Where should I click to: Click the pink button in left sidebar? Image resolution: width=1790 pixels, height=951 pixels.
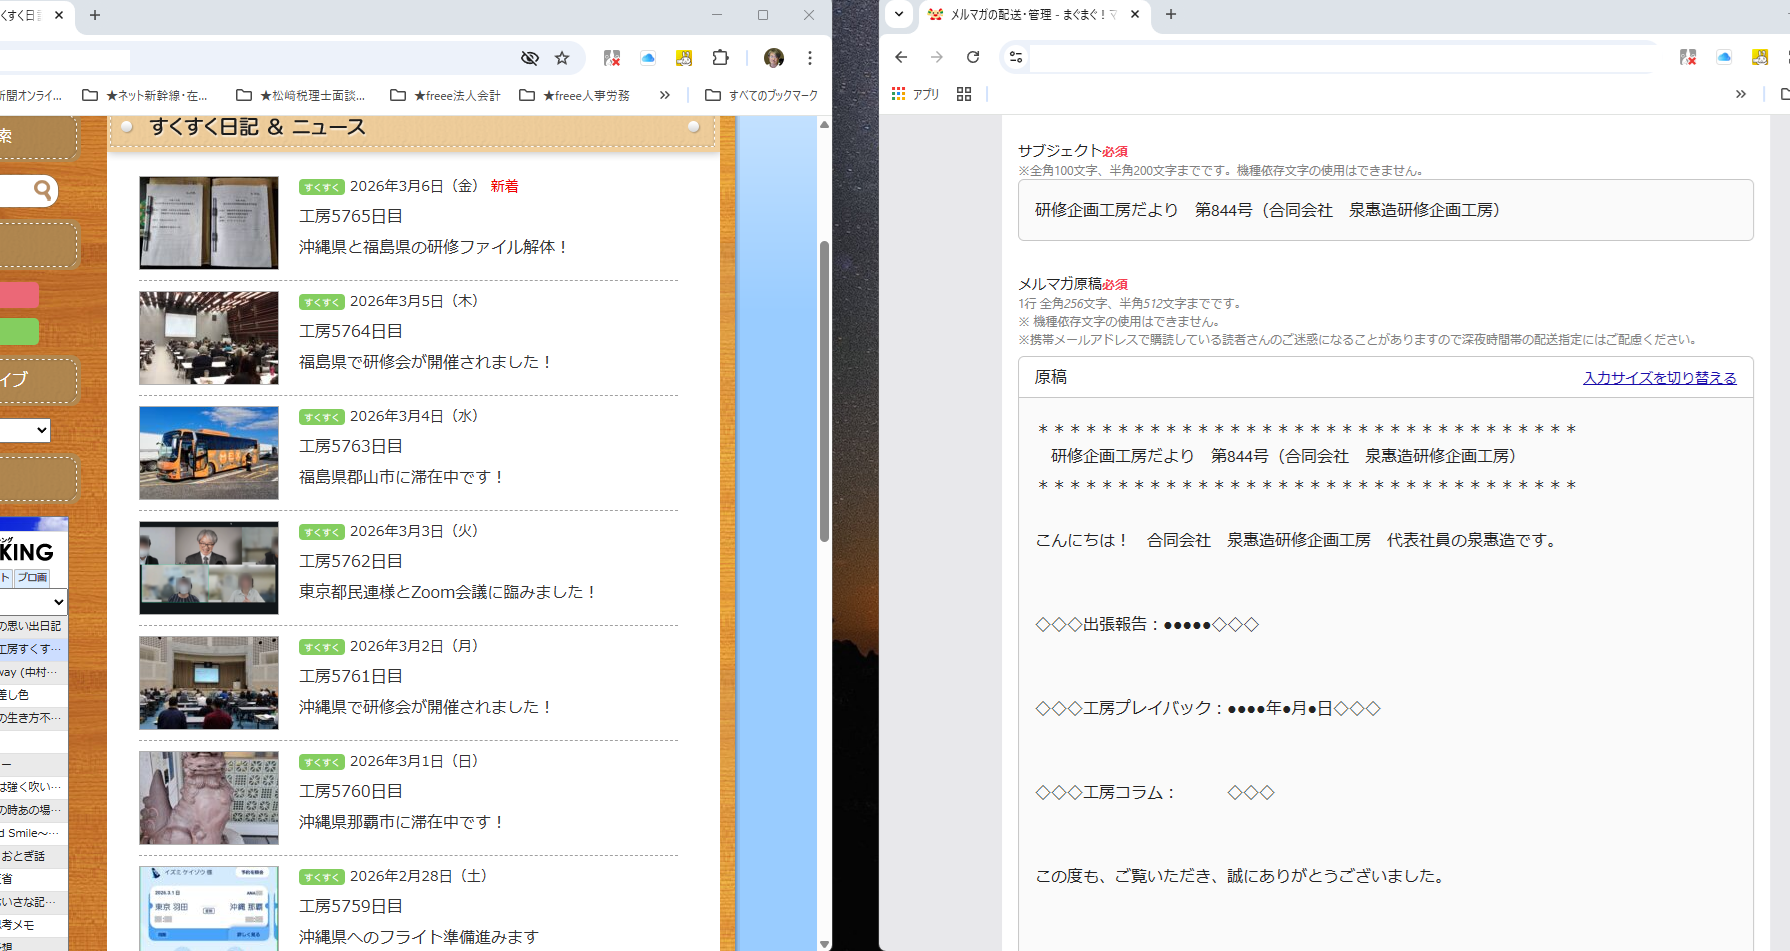(x=19, y=294)
